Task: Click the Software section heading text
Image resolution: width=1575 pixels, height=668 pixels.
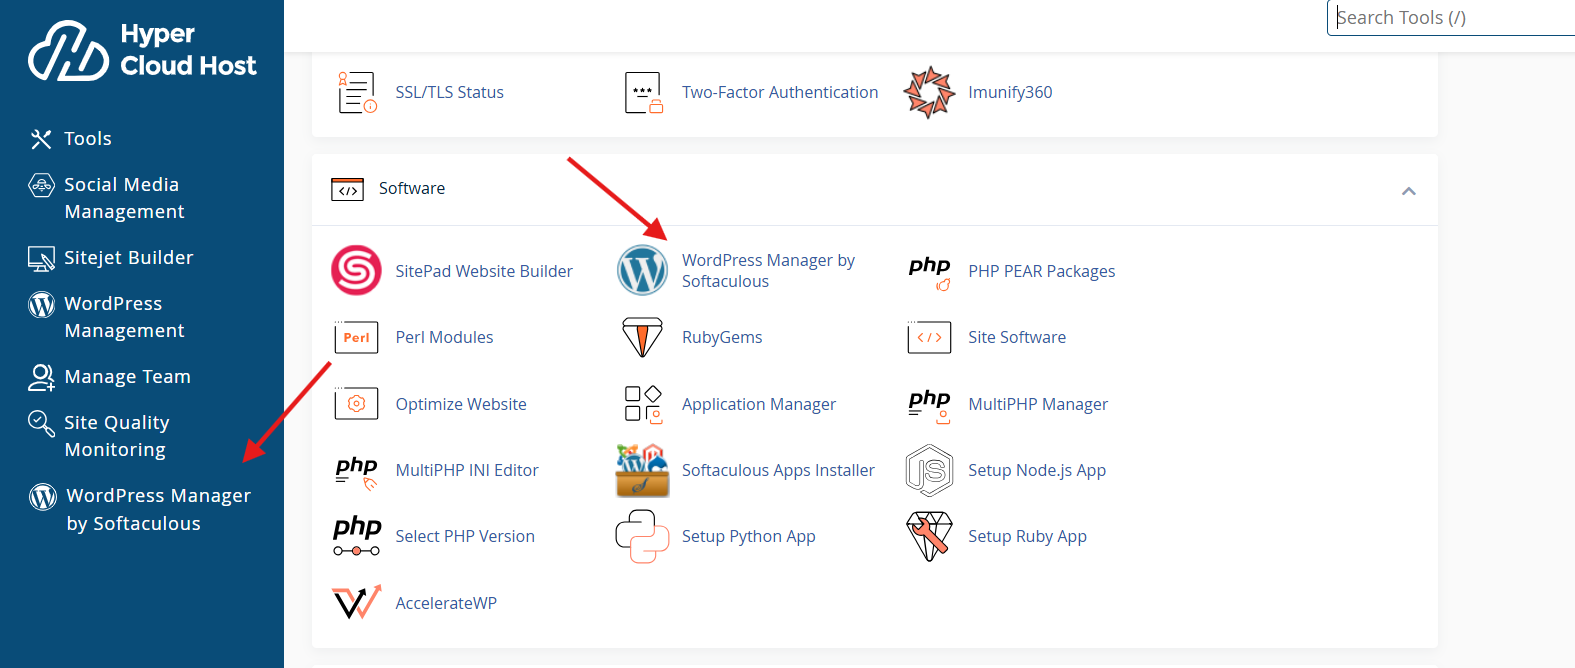Action: tap(412, 188)
